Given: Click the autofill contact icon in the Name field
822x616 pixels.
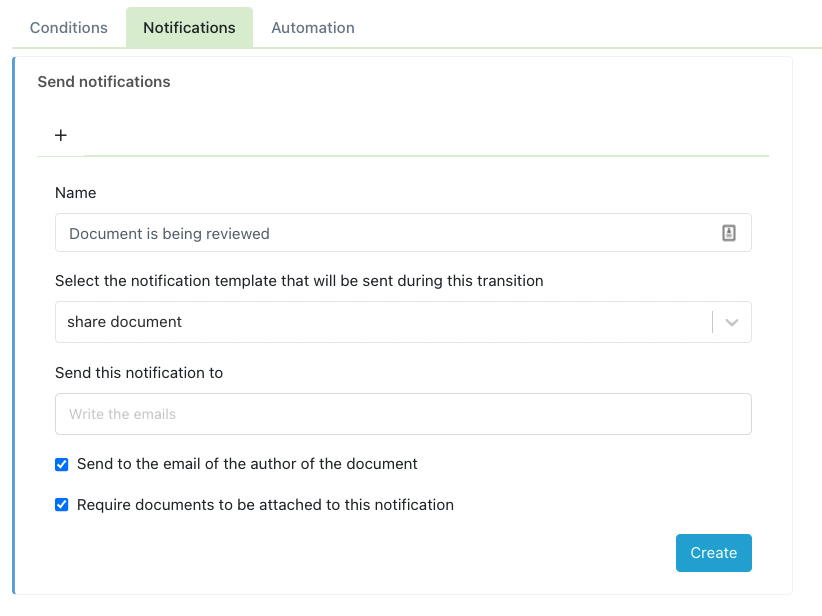Looking at the screenshot, I should click(x=730, y=232).
